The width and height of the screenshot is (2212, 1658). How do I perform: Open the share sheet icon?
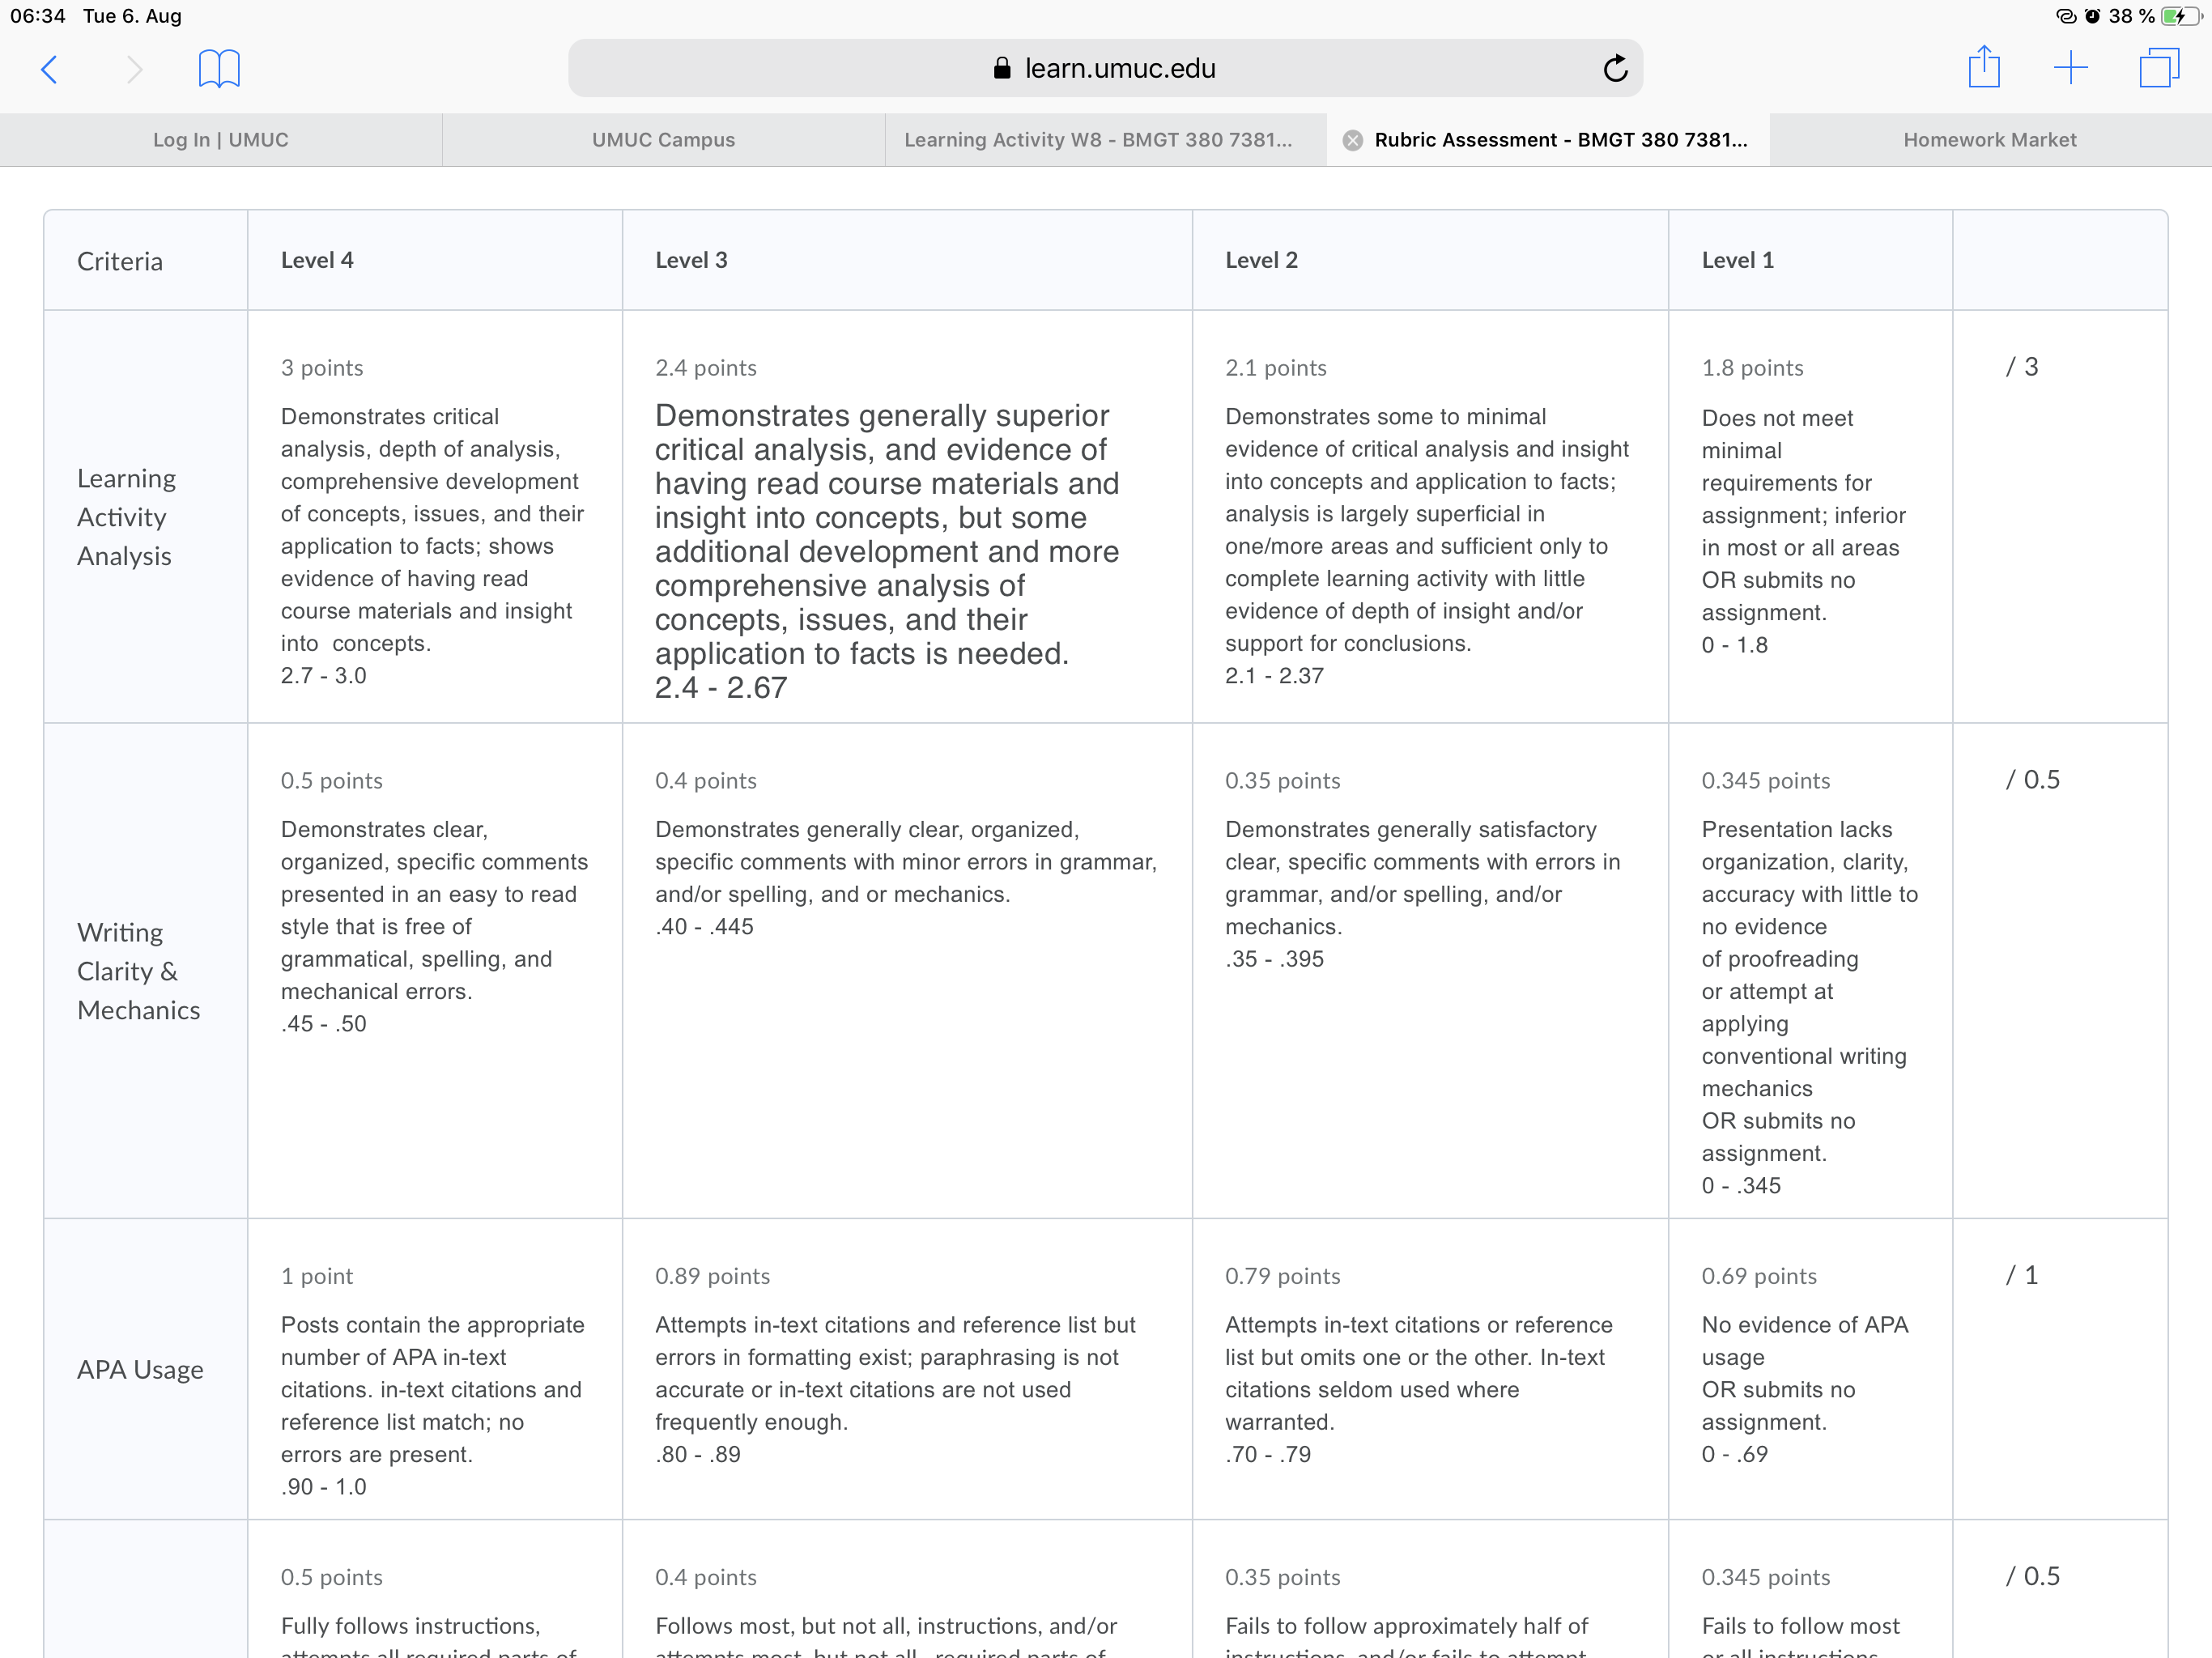[1984, 67]
